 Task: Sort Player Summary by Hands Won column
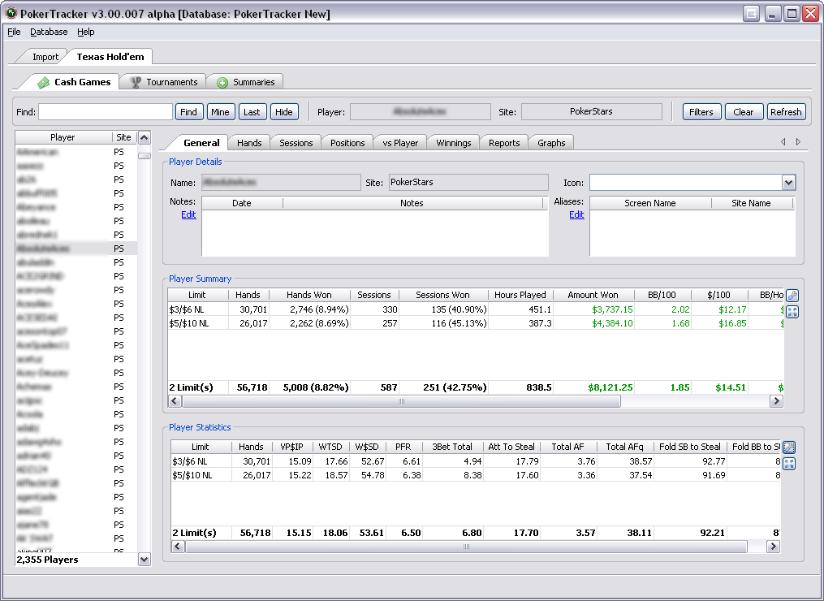point(309,295)
